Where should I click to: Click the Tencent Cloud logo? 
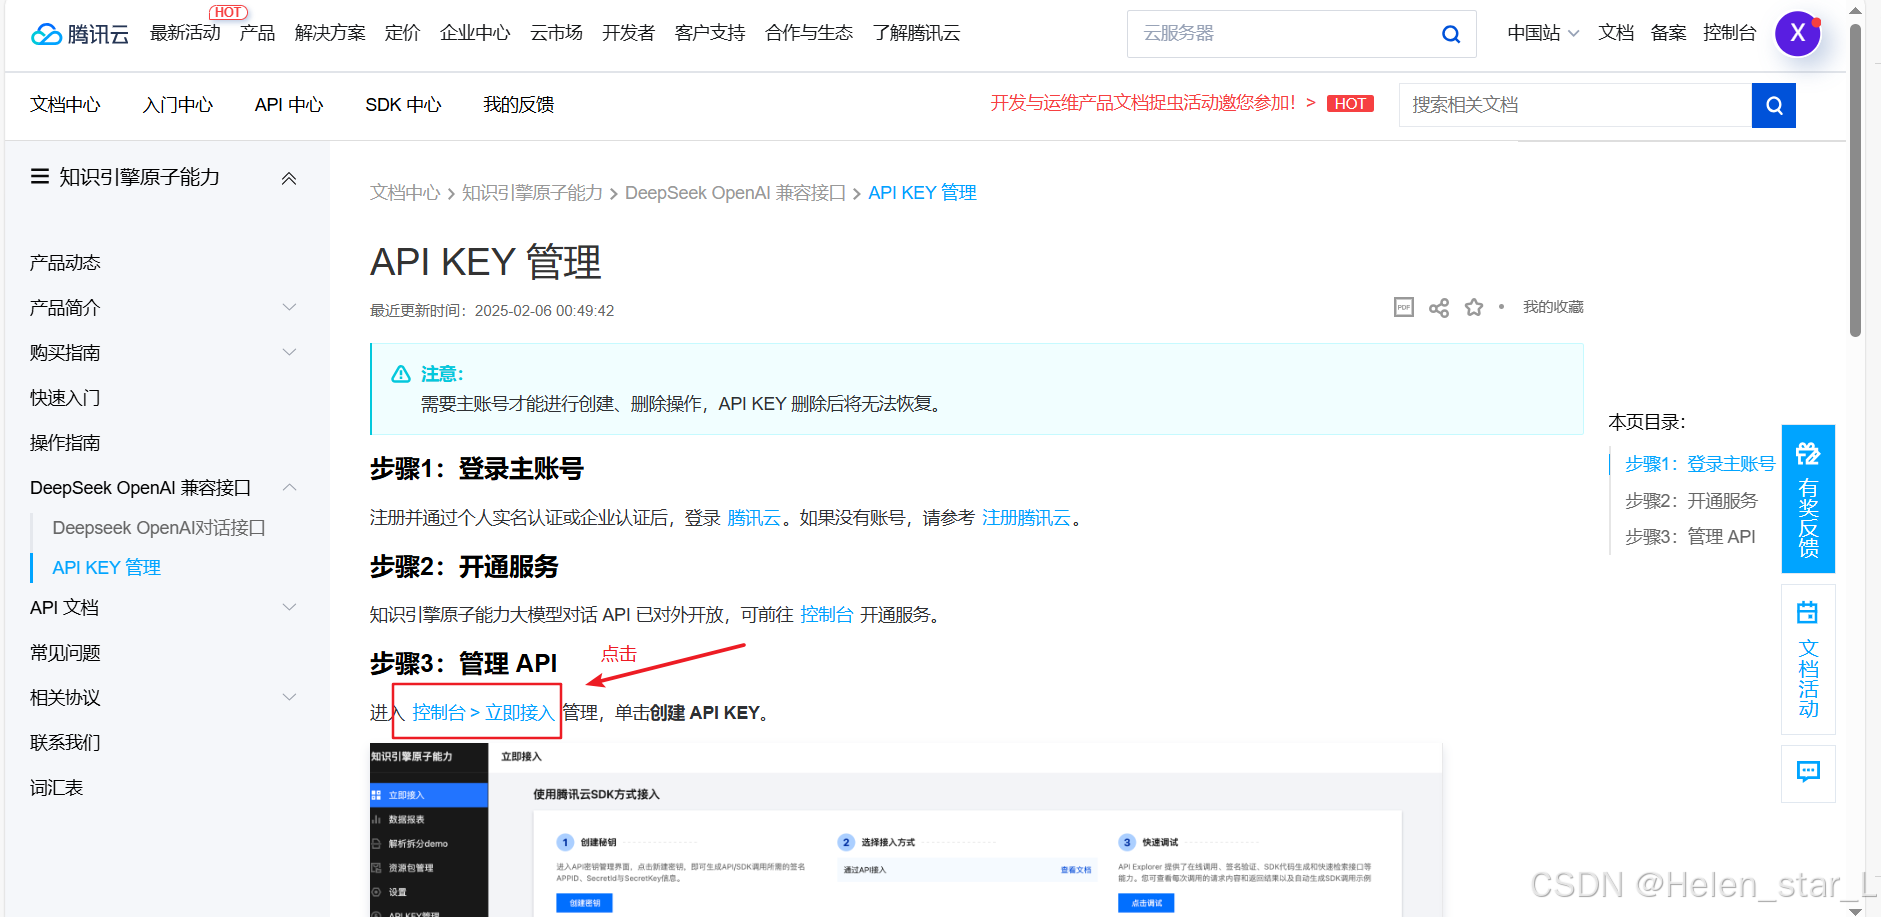click(80, 34)
